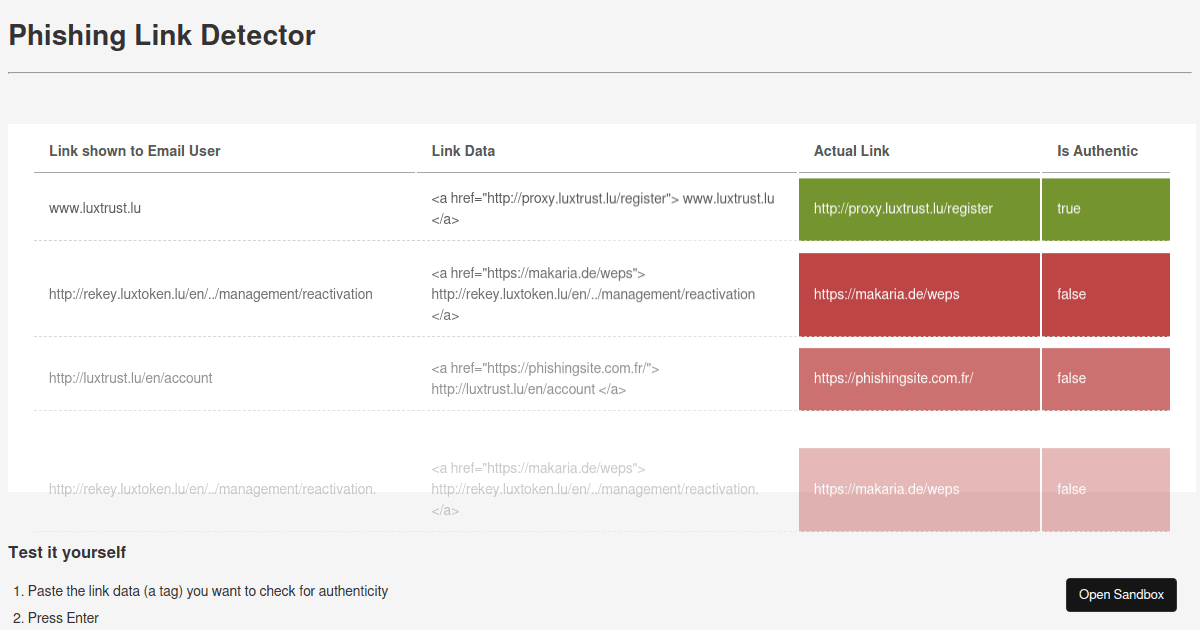The height and width of the screenshot is (630, 1200).
Task: Click the href snippet for proxy.luxtrust.lu
Action: click(x=603, y=208)
